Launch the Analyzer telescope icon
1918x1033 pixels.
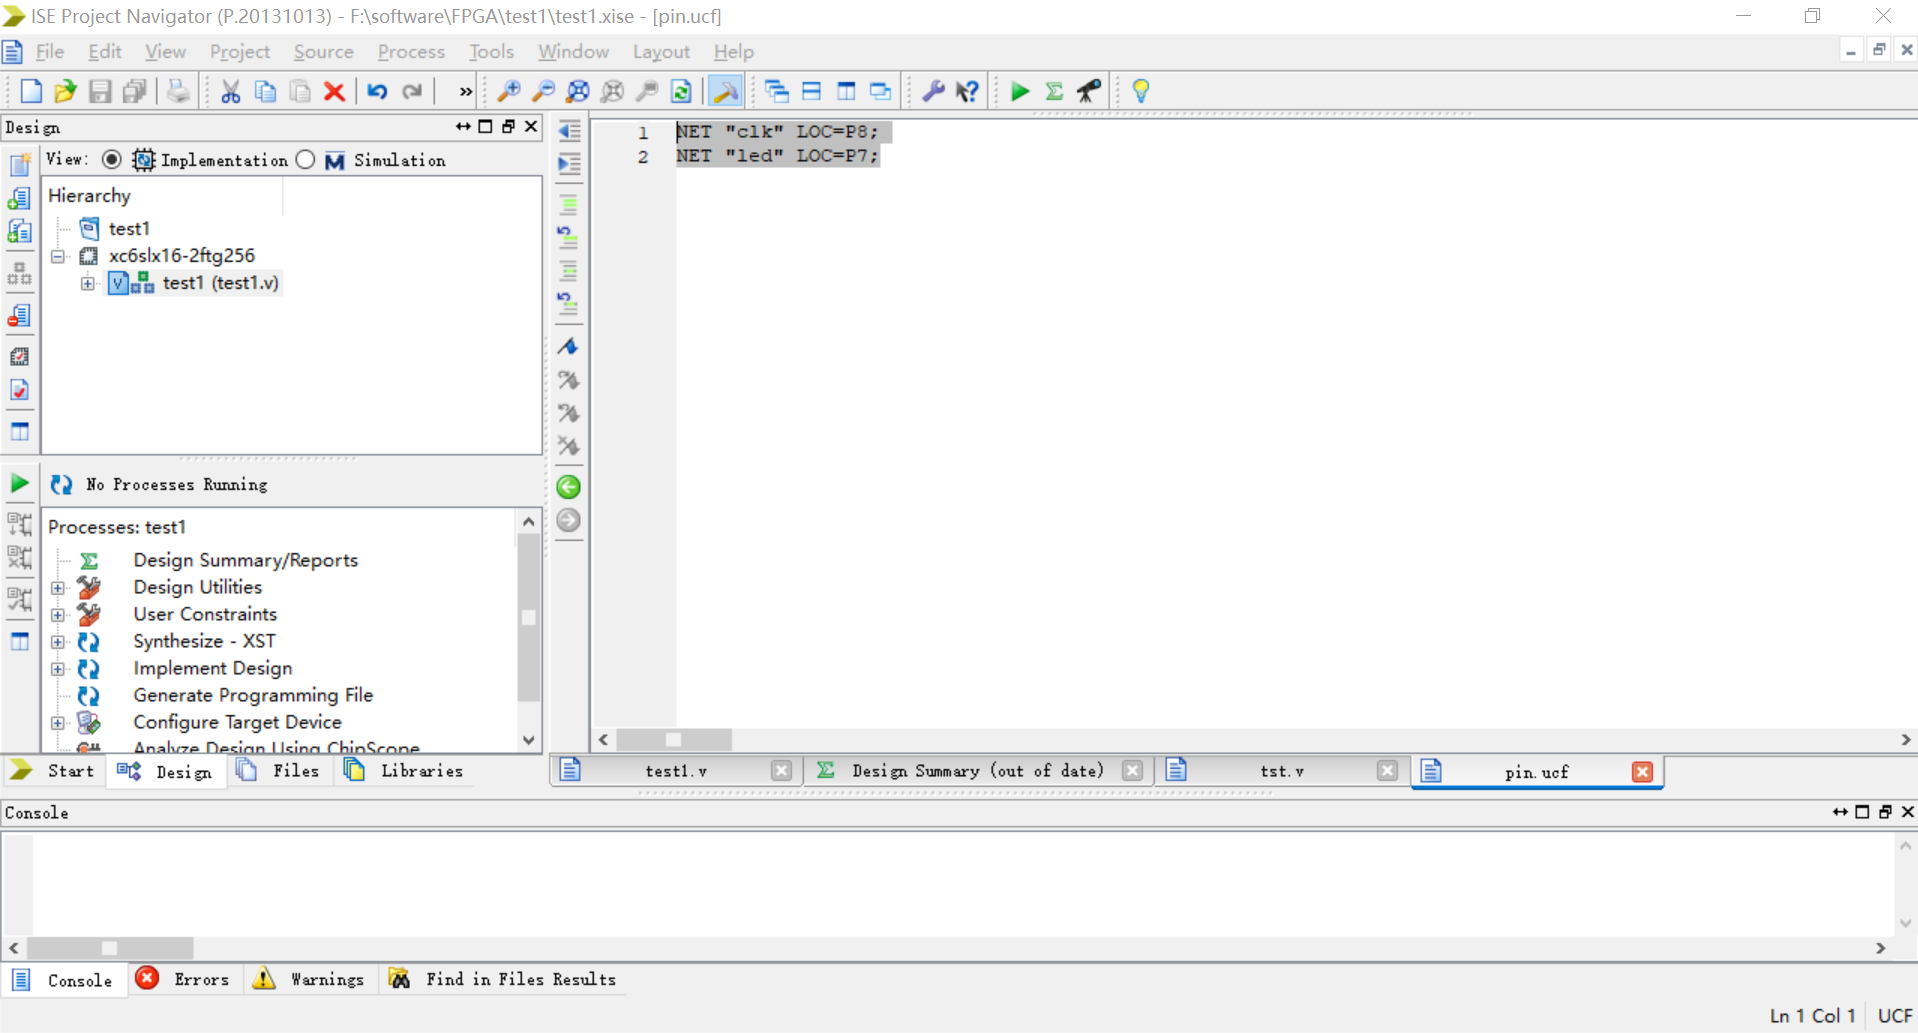(1089, 90)
